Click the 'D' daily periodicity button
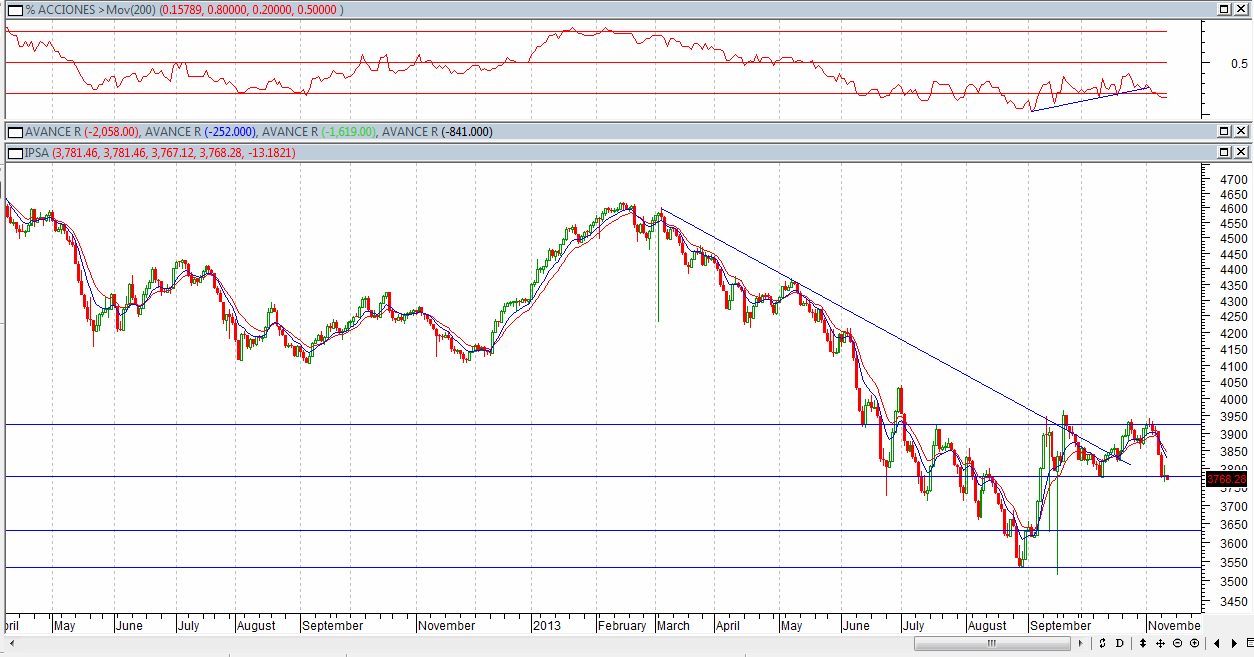 click(1120, 643)
